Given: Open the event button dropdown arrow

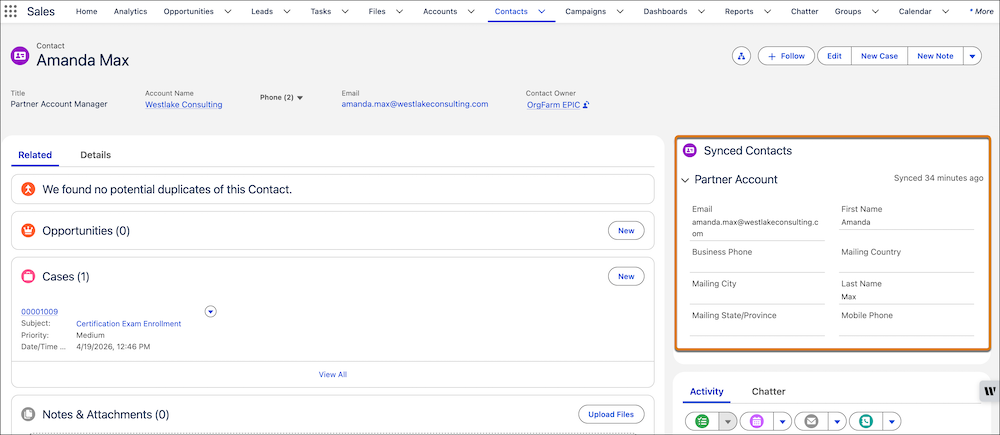Looking at the screenshot, I should [783, 421].
